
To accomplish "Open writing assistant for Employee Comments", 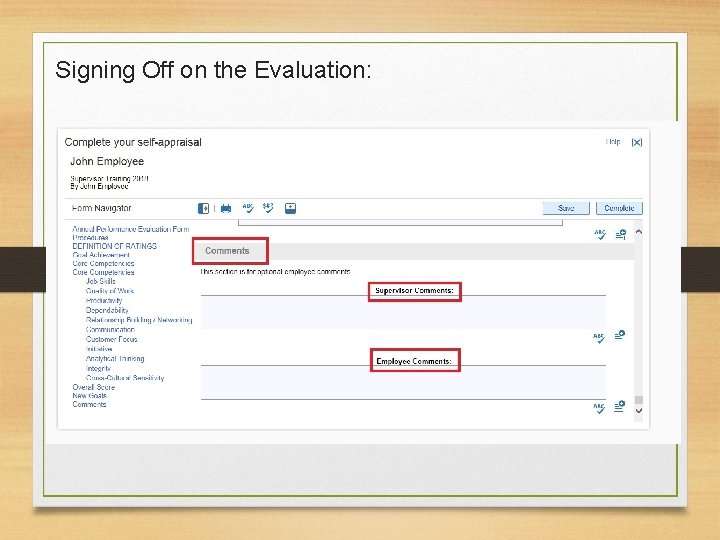I will tap(619, 406).
